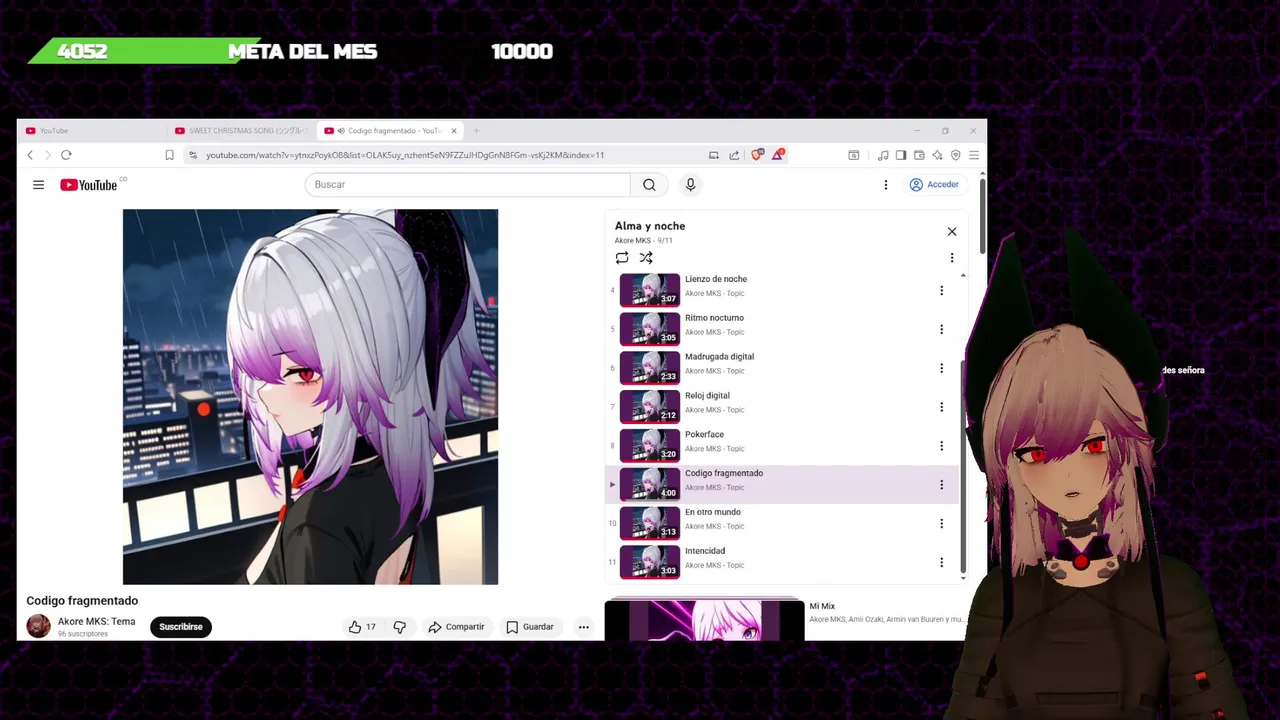This screenshot has width=1280, height=720.
Task: Play Madrugada digital from playlist
Action: click(782, 368)
